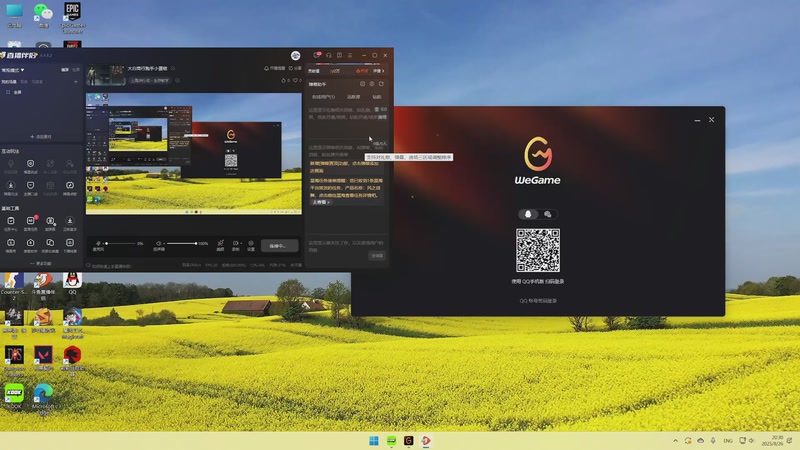The image size is (800, 450).
Task: Switch to the second tab in danmaku assistant
Action: 354,97
